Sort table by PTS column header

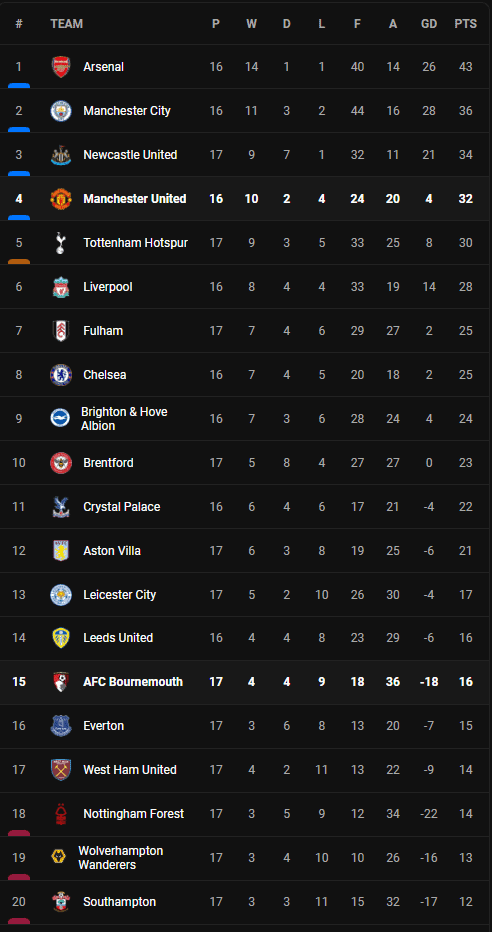click(466, 24)
